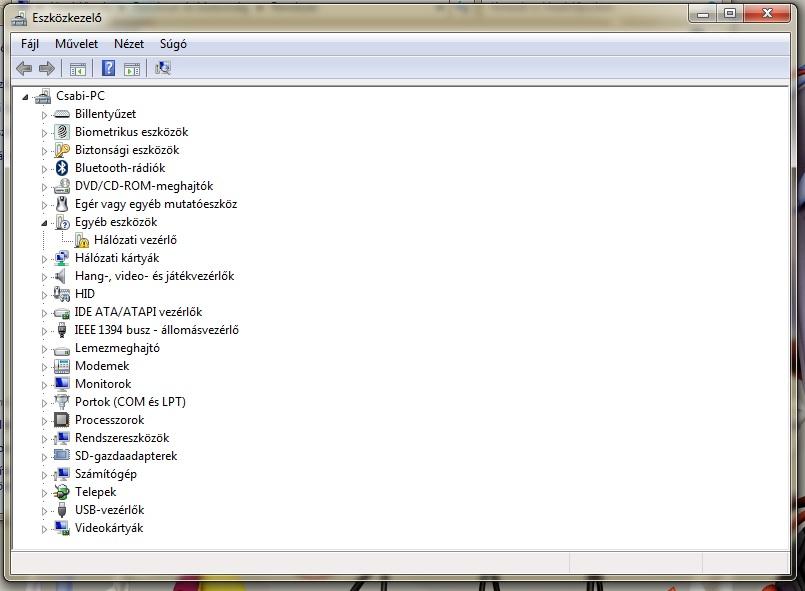Expand the HID category
The image size is (805, 591).
point(44,295)
